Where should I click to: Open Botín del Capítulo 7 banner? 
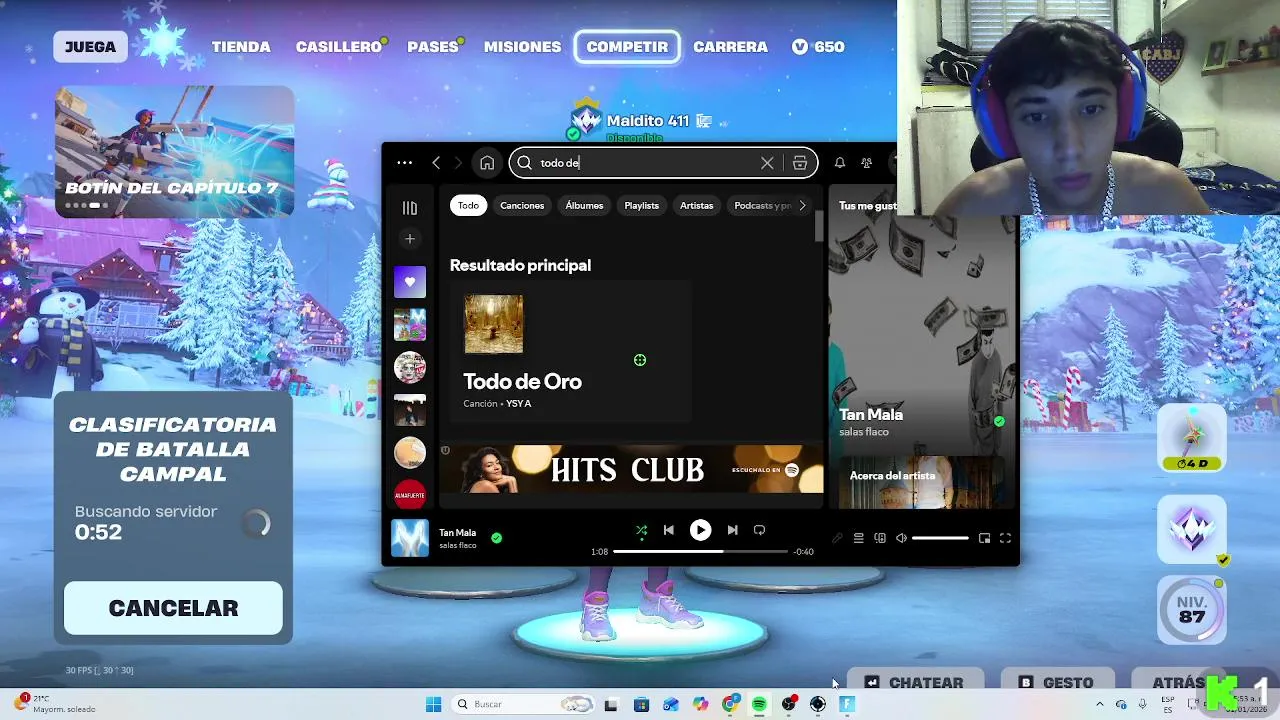[174, 151]
